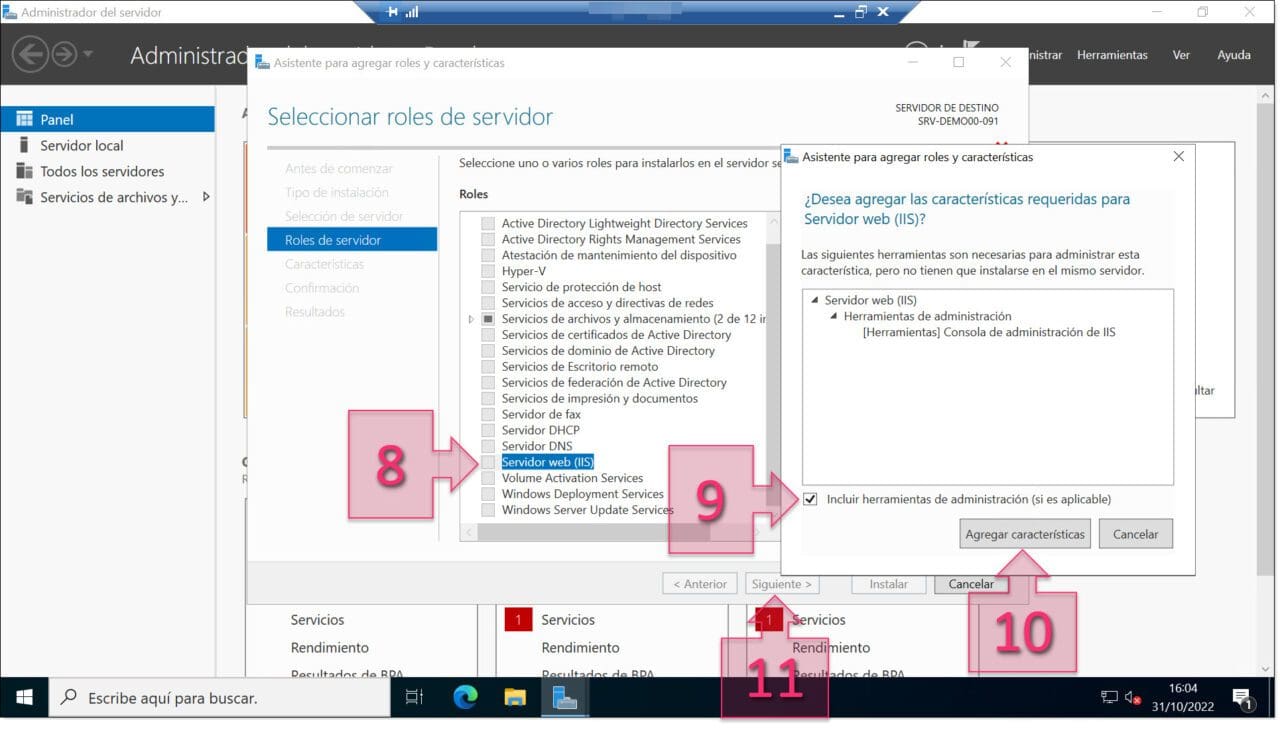Launch Microsoft Edge from the taskbar
This screenshot has height=756, width=1280.
pyautogui.click(x=465, y=697)
